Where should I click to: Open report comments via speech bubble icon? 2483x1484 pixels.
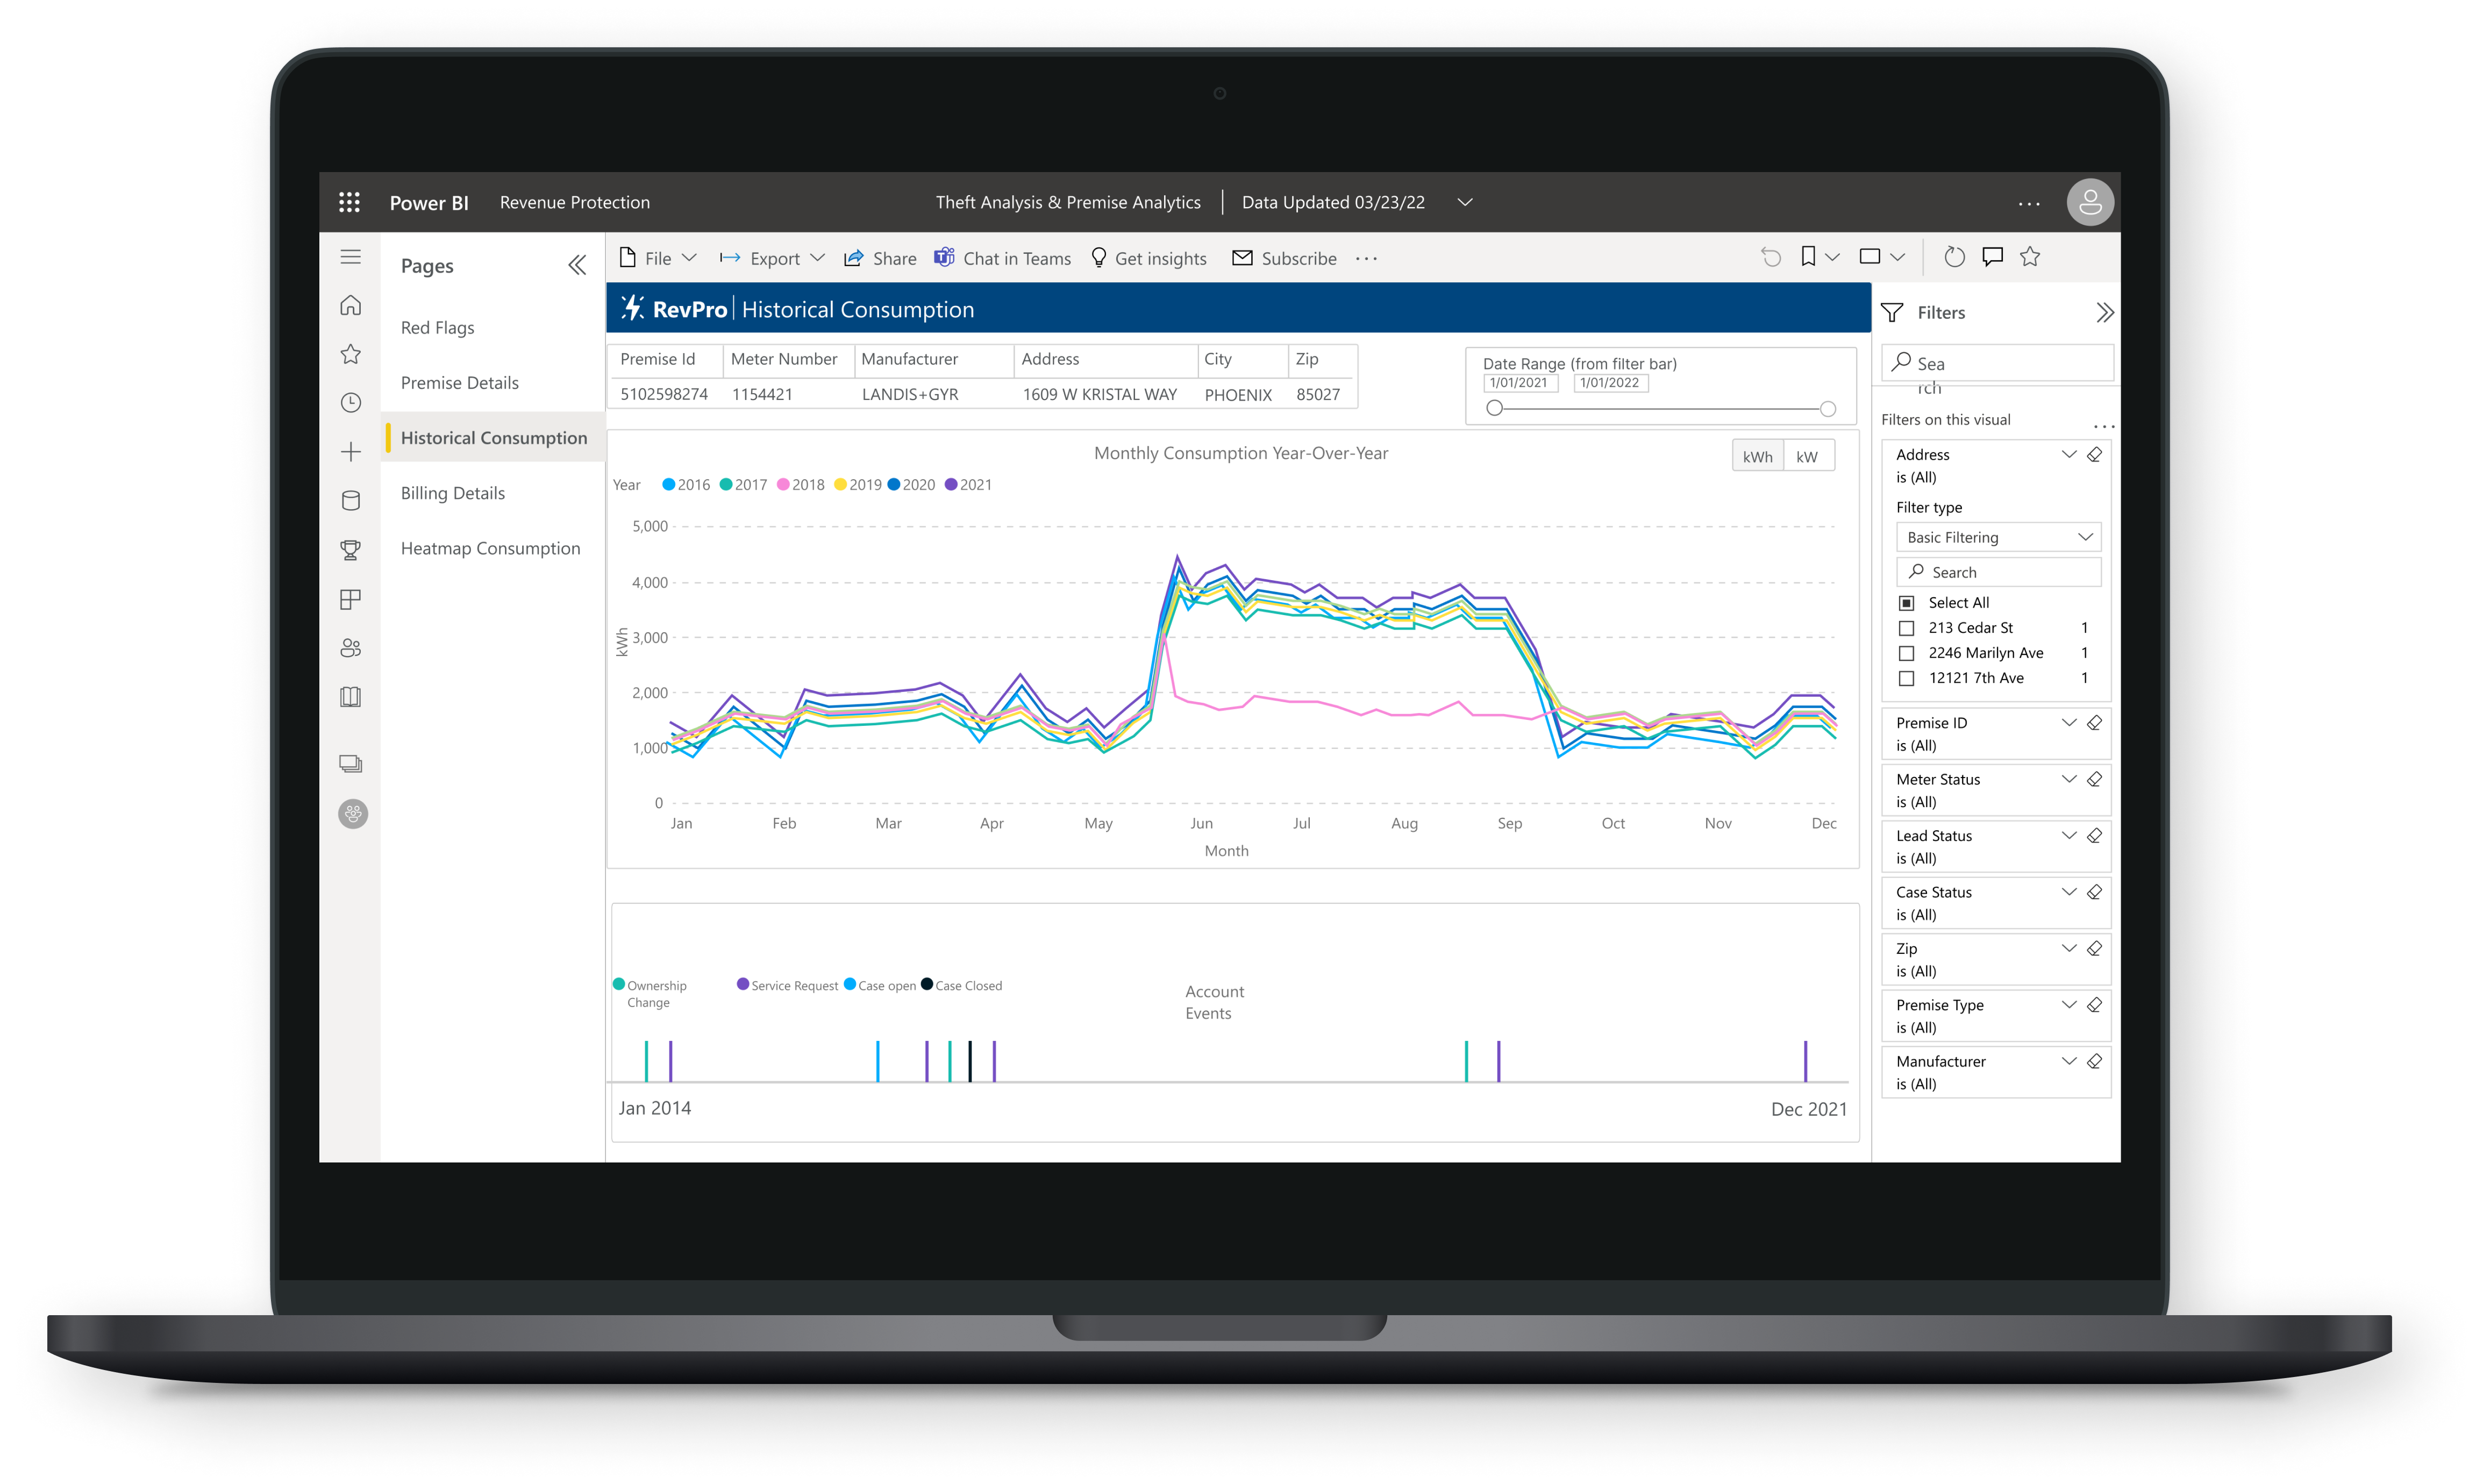click(x=1992, y=257)
